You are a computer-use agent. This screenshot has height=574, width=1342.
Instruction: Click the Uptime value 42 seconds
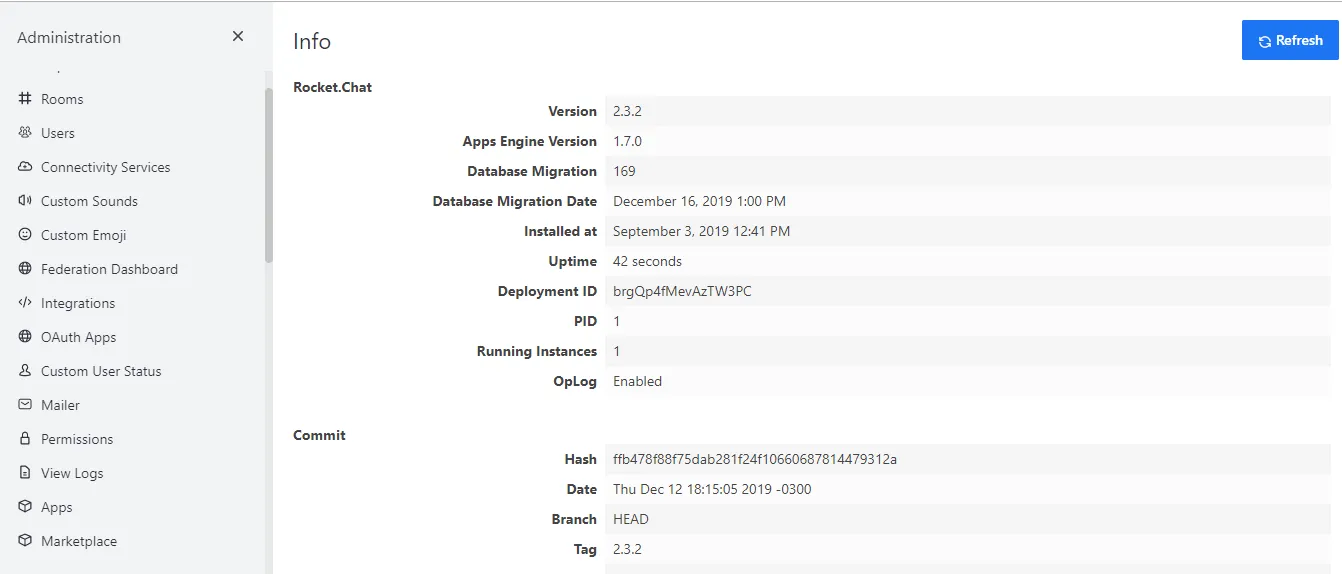click(647, 261)
